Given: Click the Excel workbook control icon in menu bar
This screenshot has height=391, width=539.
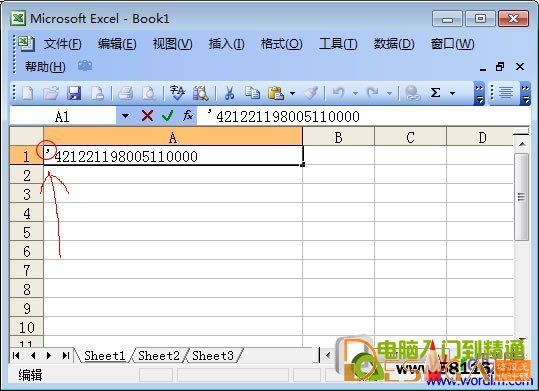Looking at the screenshot, I should point(26,43).
